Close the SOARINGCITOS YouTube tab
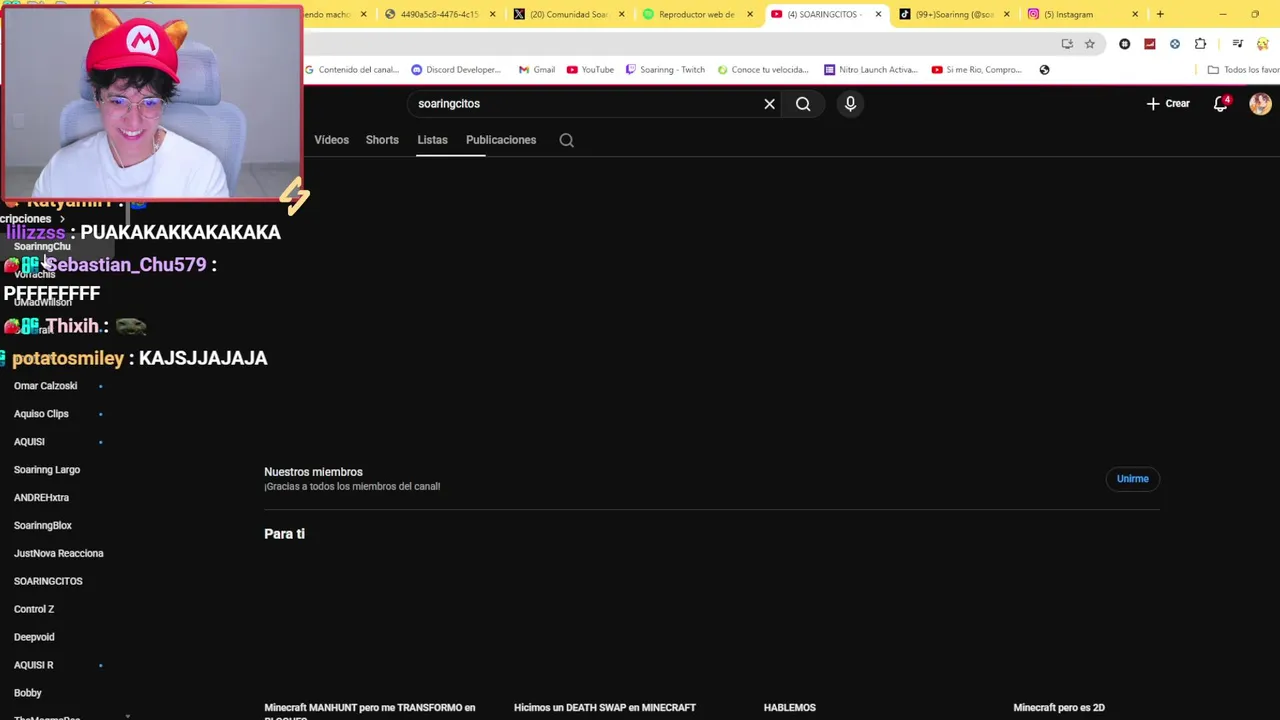The height and width of the screenshot is (720, 1280). (x=878, y=14)
